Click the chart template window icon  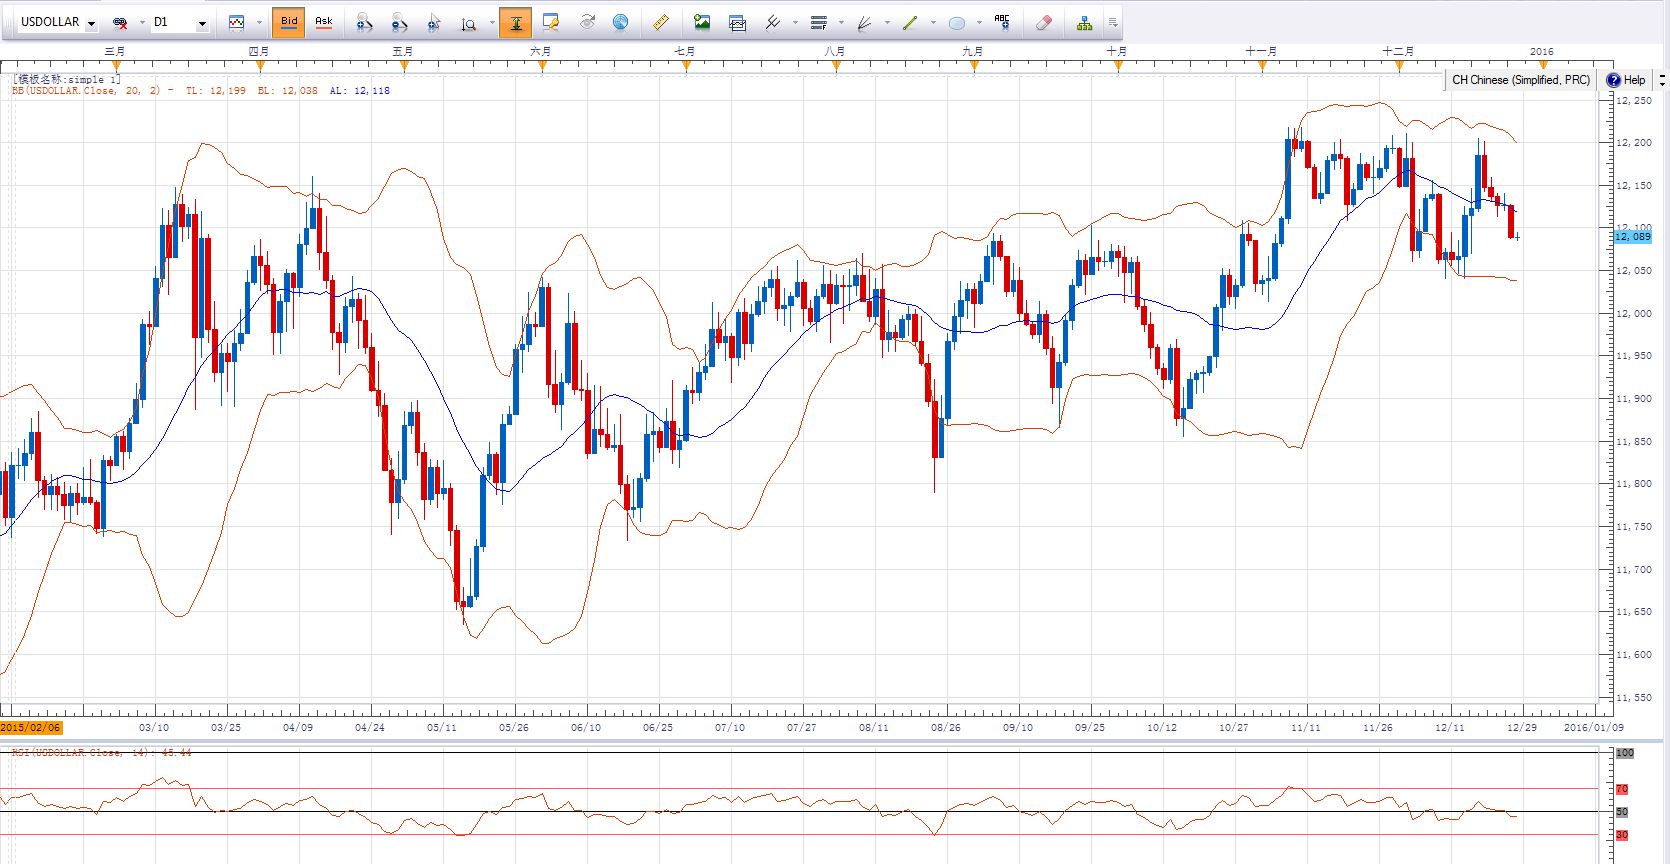[x=738, y=22]
